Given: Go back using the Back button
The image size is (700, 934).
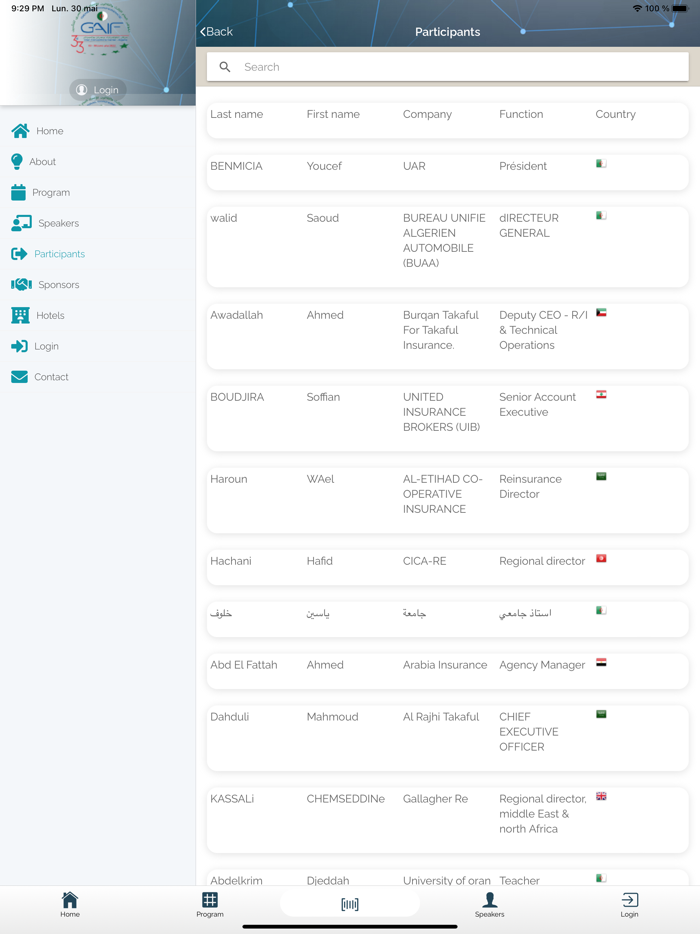Looking at the screenshot, I should (x=216, y=32).
